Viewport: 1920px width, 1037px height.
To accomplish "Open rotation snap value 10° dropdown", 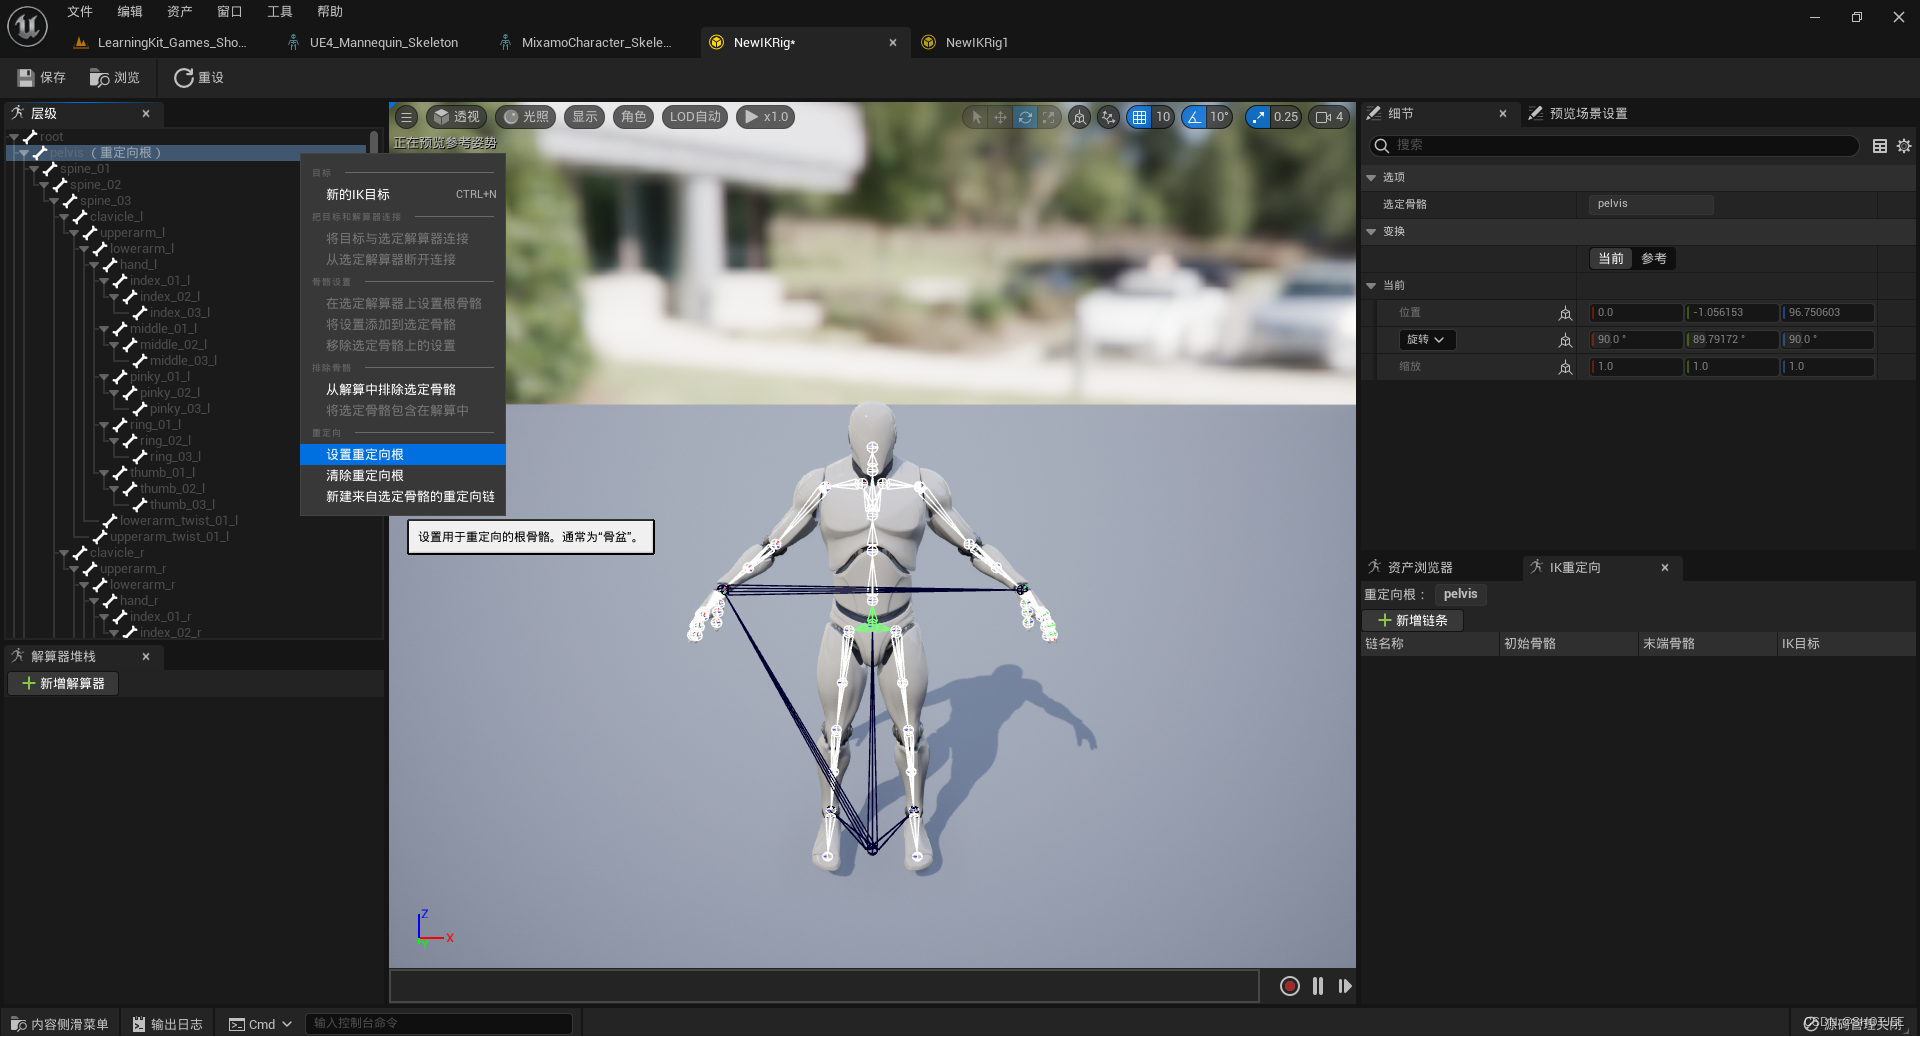I will (x=1220, y=117).
